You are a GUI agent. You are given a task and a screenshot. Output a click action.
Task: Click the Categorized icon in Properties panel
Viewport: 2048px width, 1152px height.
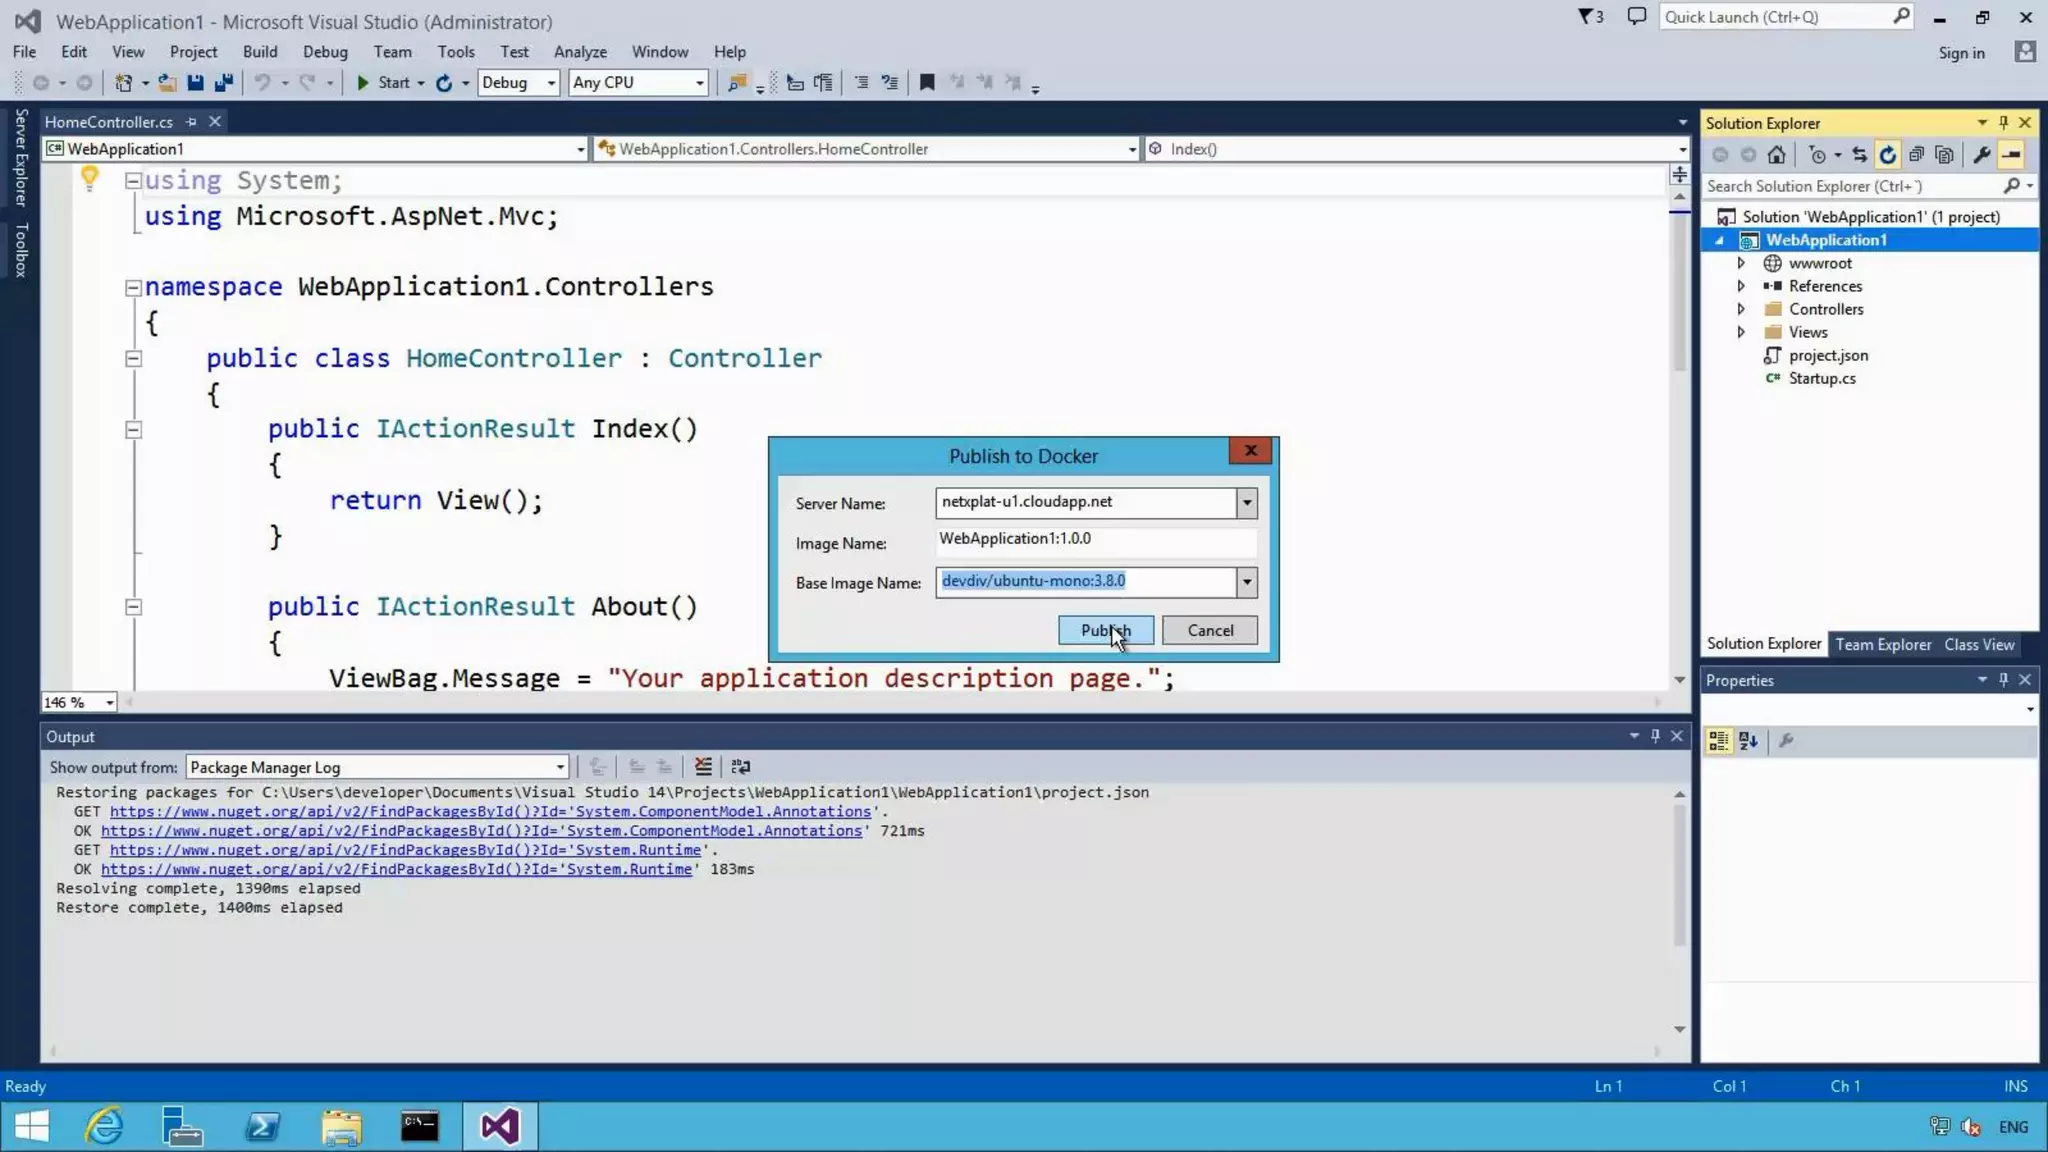coord(1718,741)
